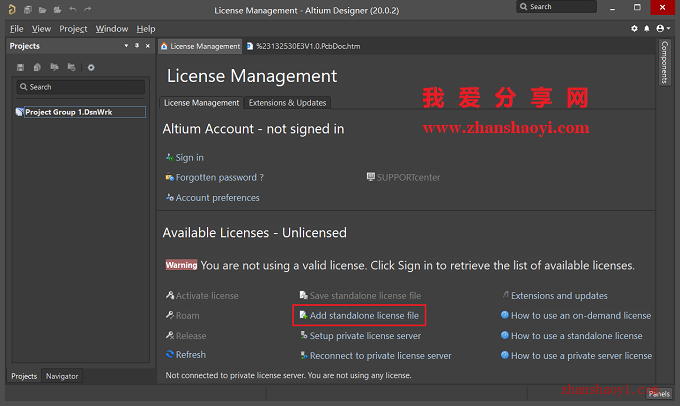Click the Sign in person icon
This screenshot has width=680, height=406.
[170, 157]
